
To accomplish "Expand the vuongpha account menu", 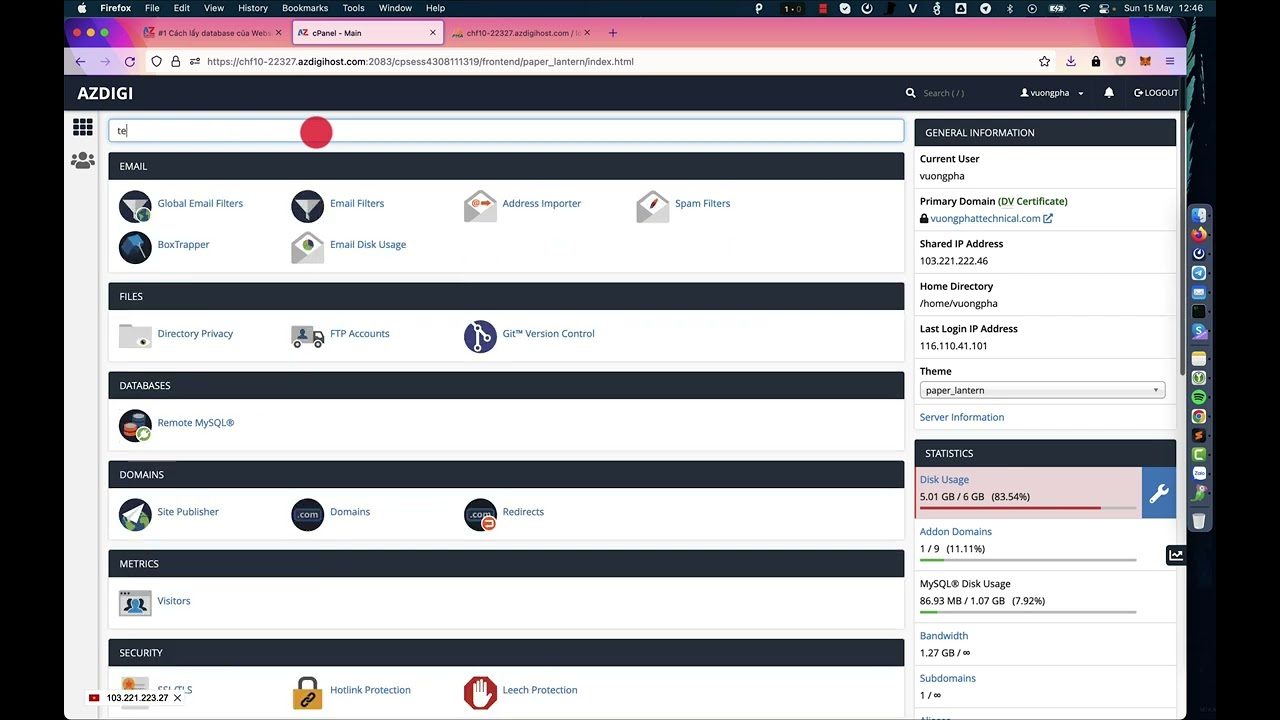I will [1049, 92].
